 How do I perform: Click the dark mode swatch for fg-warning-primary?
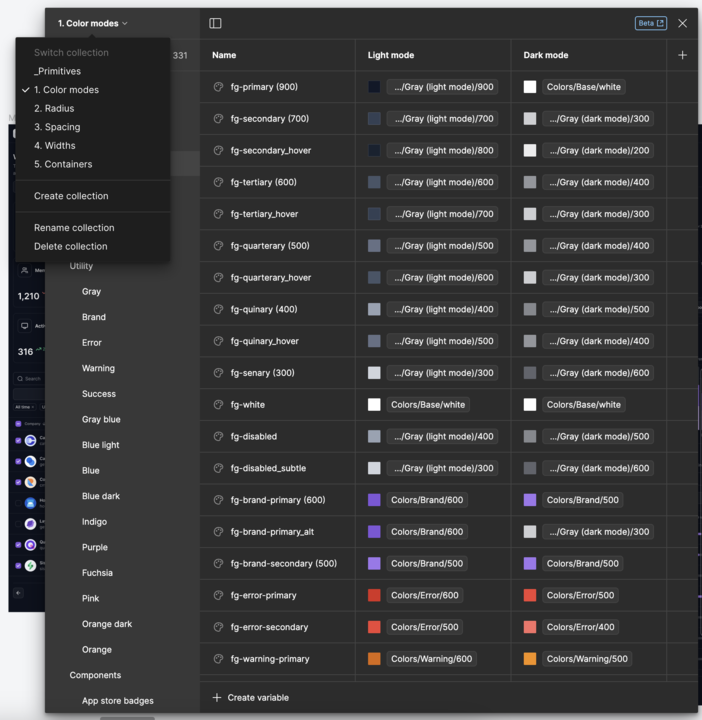coord(530,659)
